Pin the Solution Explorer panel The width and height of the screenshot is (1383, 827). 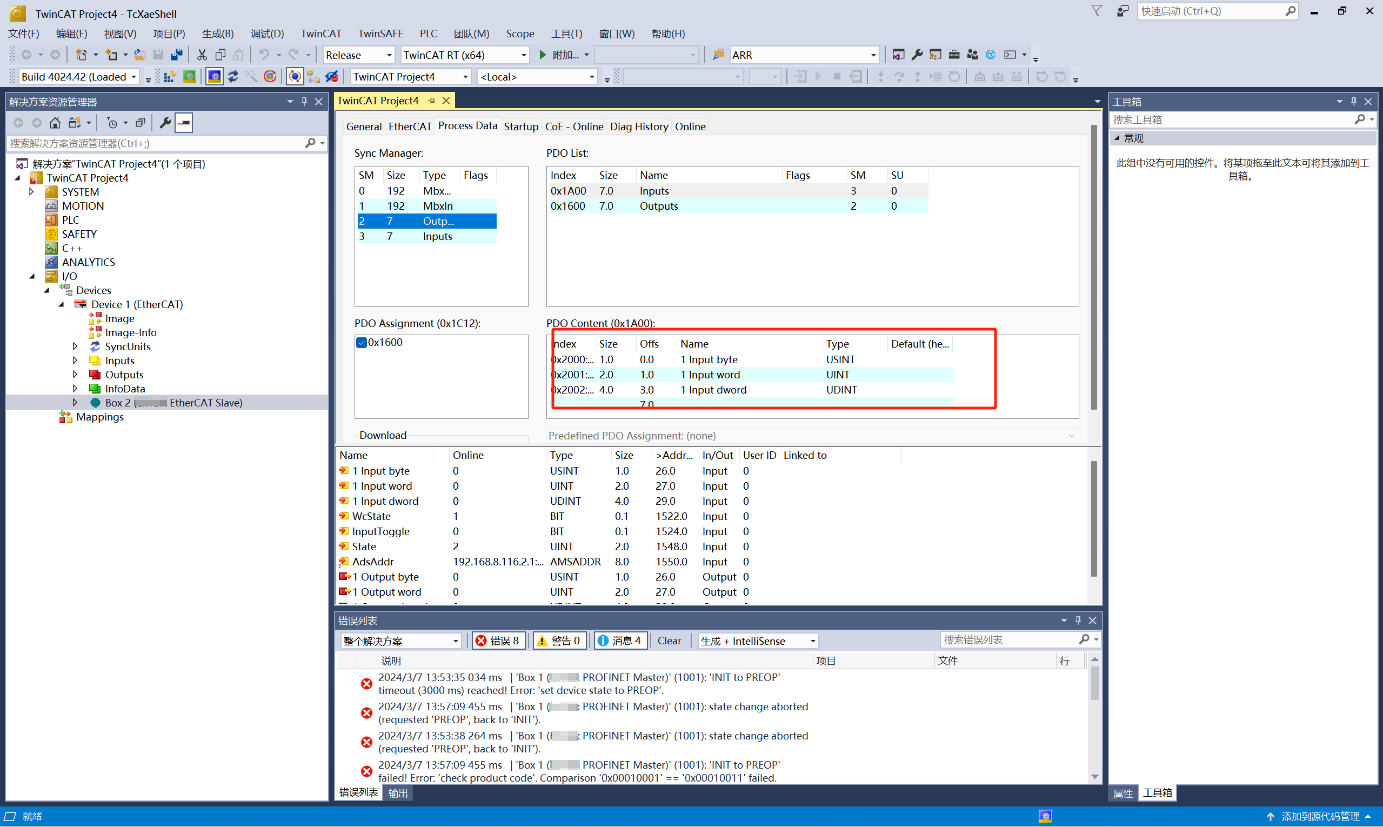coord(305,101)
